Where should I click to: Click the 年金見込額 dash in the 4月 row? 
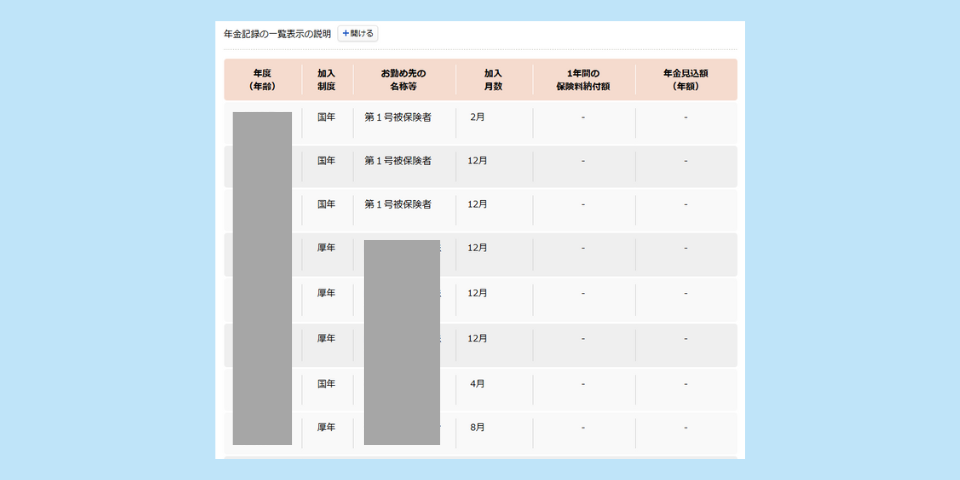pos(686,385)
